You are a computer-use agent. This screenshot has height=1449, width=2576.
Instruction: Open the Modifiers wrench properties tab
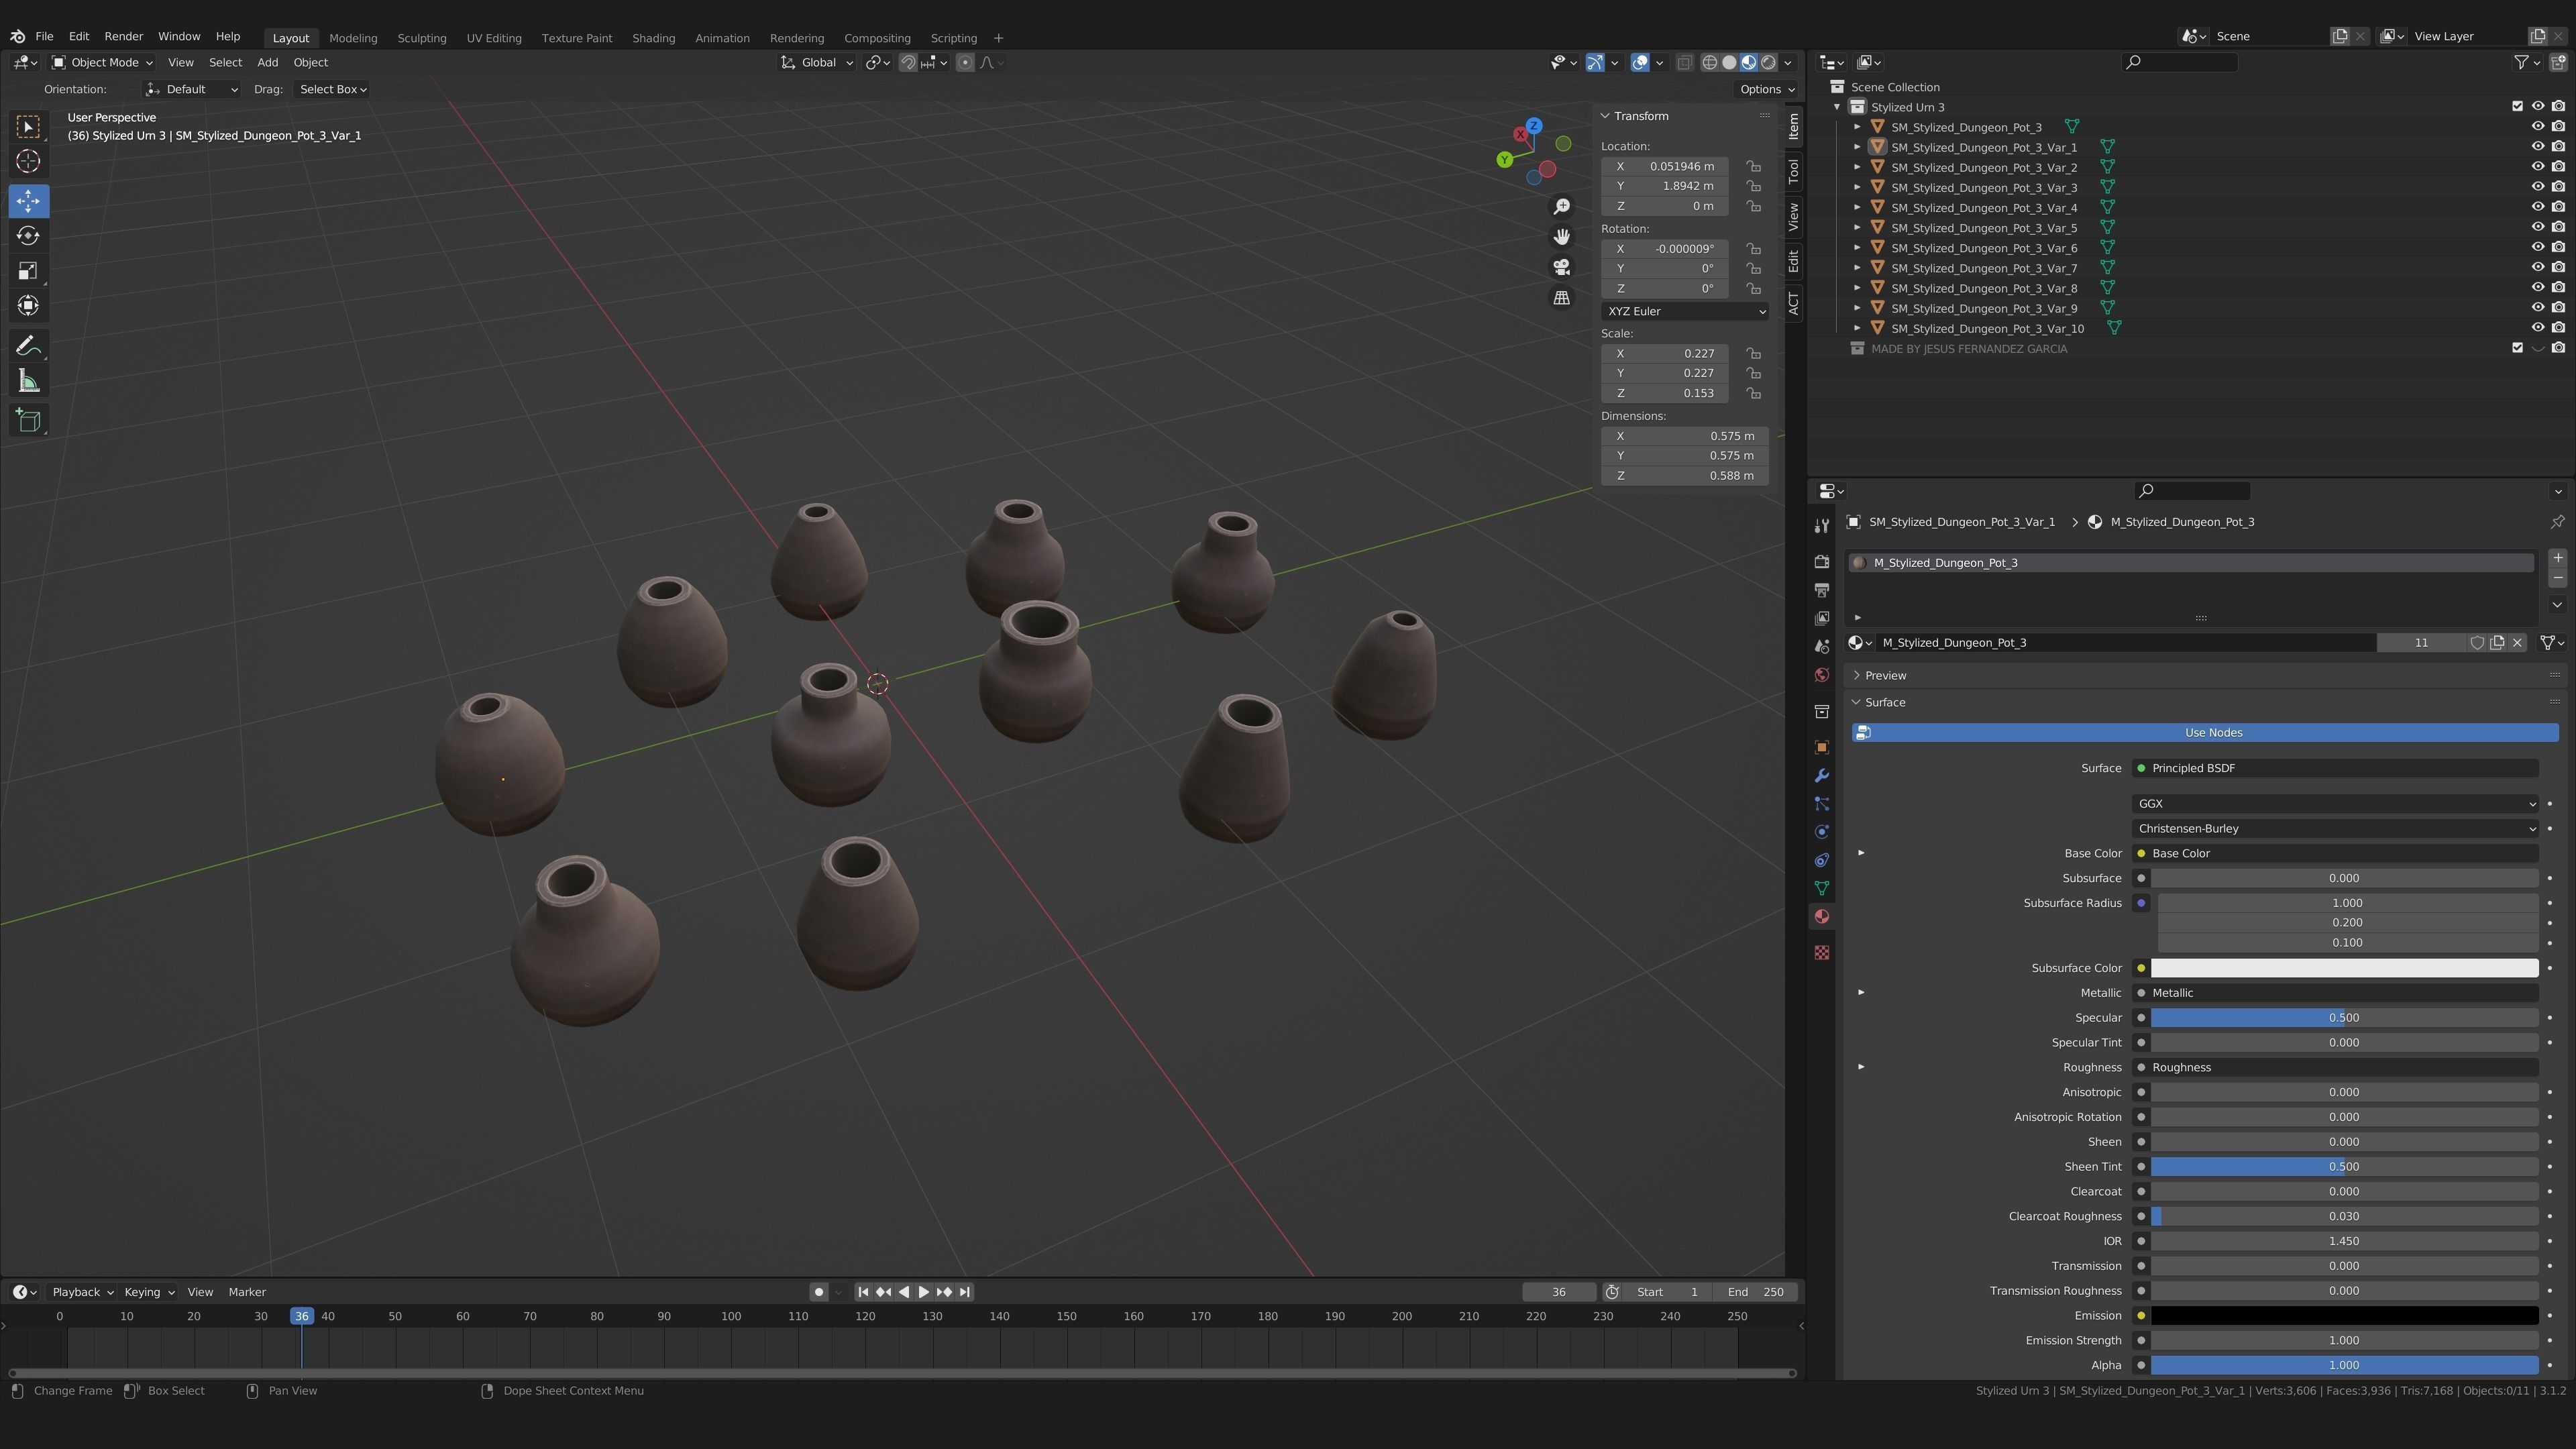(x=1821, y=776)
